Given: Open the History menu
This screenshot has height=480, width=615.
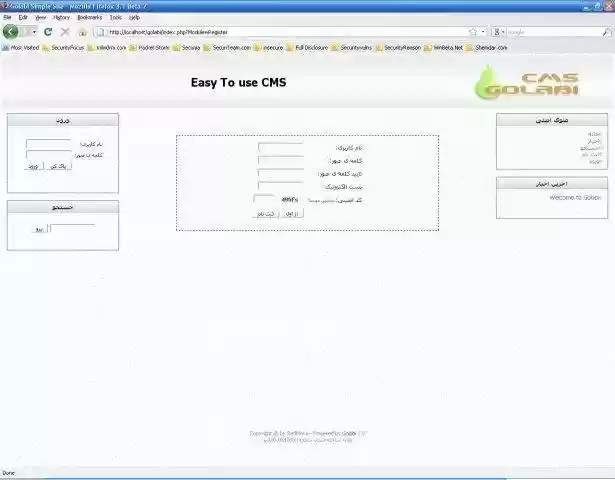Looking at the screenshot, I should point(61,17).
